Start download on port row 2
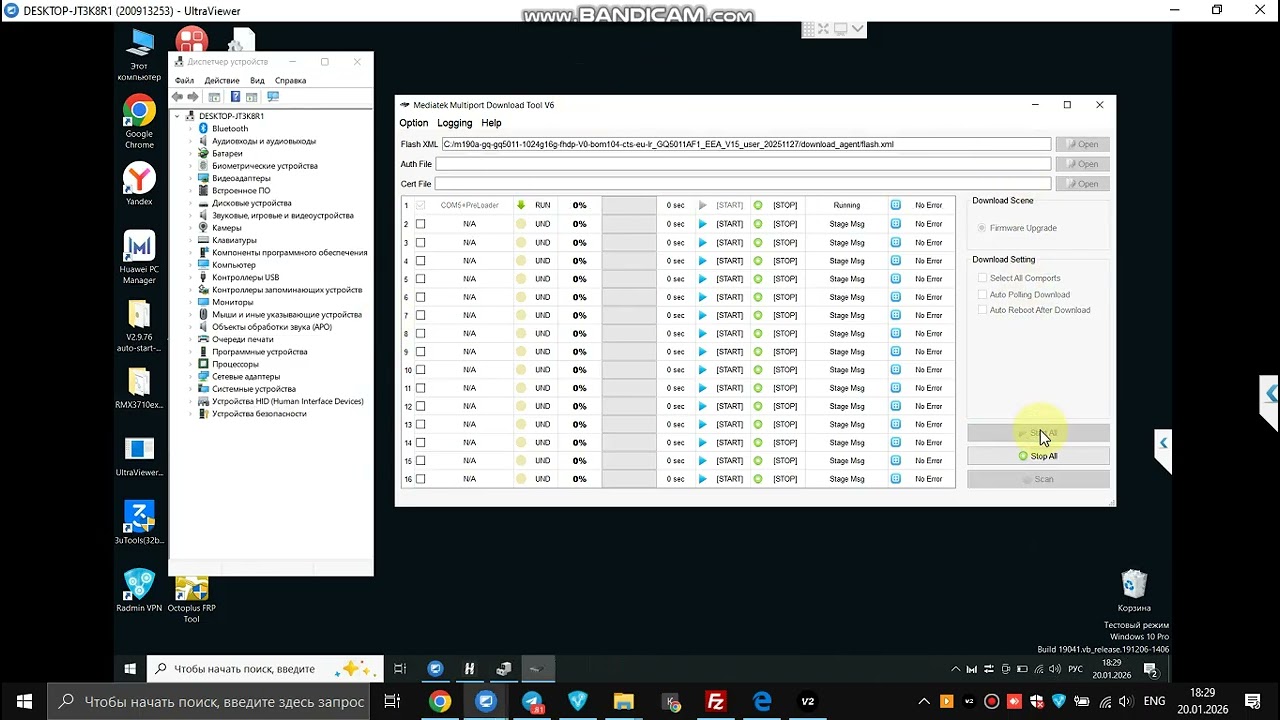Image resolution: width=1280 pixels, height=720 pixels. point(702,224)
